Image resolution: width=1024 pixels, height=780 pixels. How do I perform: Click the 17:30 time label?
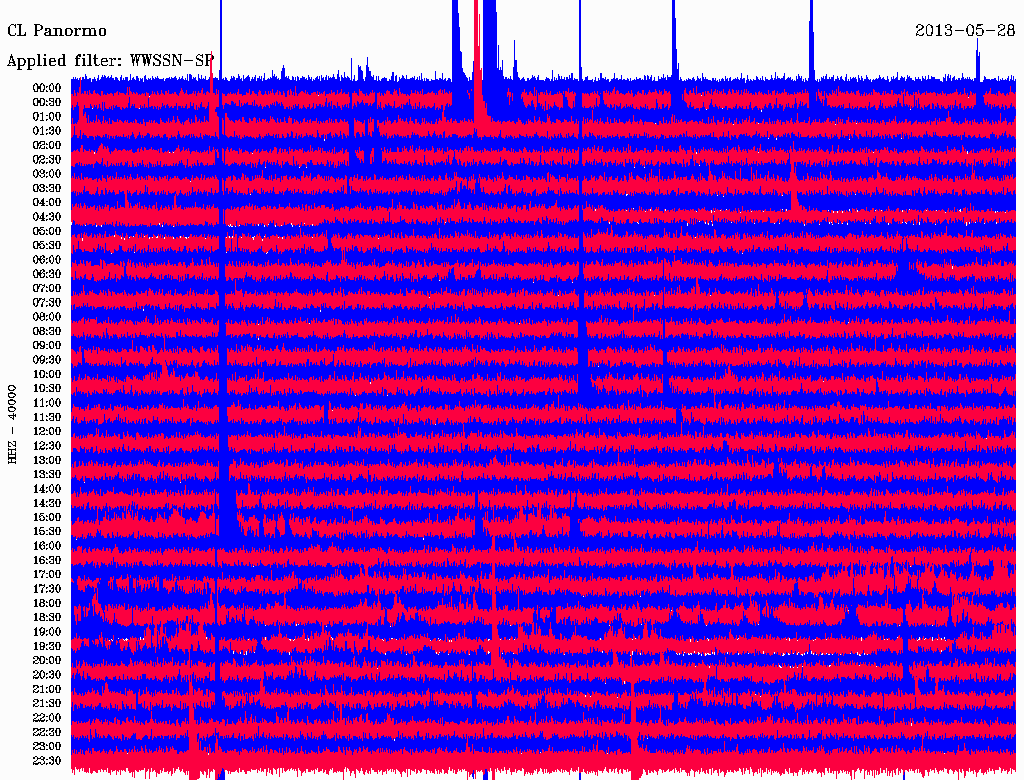pyautogui.click(x=47, y=589)
